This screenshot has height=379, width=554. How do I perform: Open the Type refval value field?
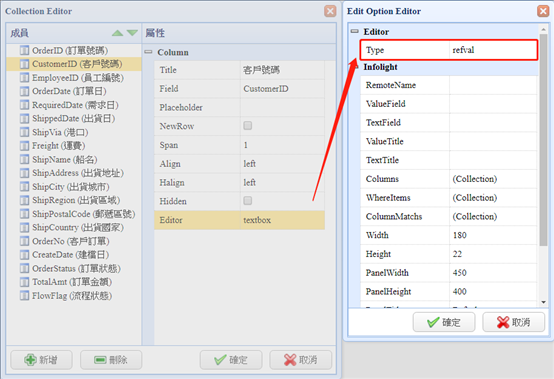(493, 50)
